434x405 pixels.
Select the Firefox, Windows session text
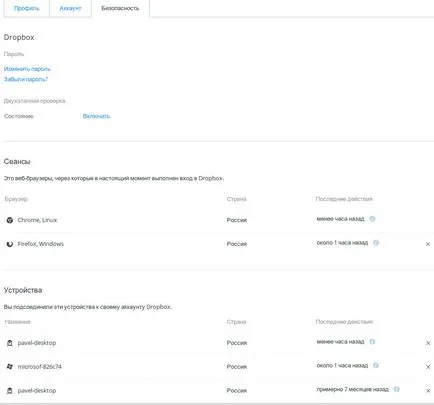(41, 244)
